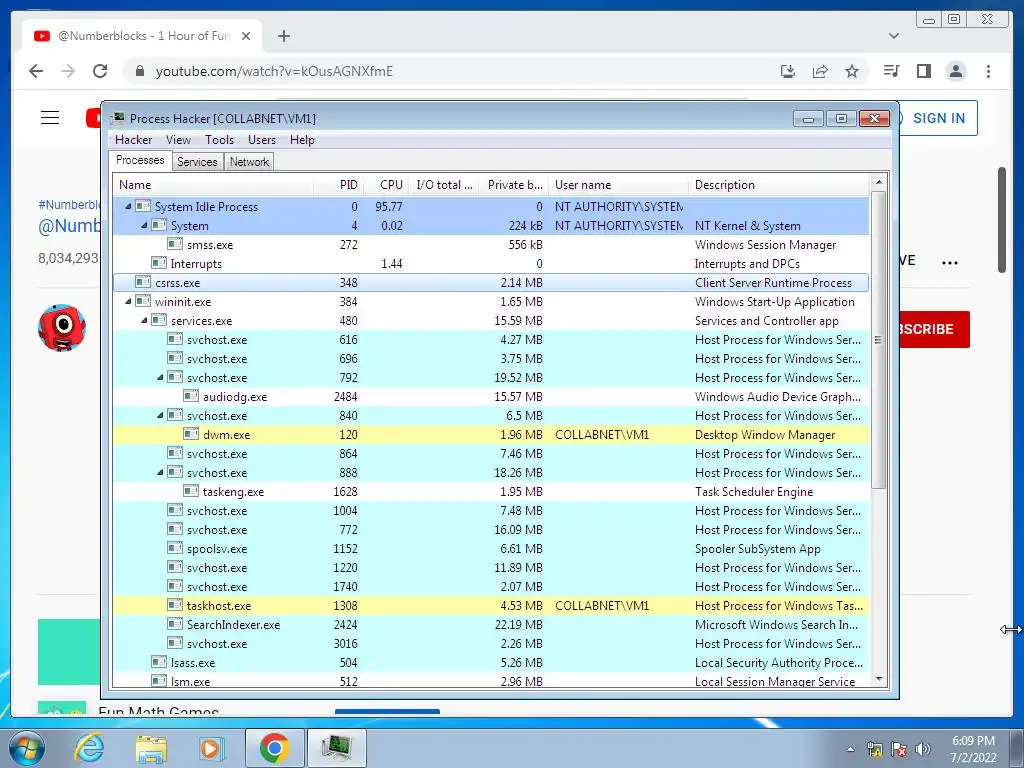Screen dimensions: 1024x768
Task: Sort by the Description column header
Action: 778,185
